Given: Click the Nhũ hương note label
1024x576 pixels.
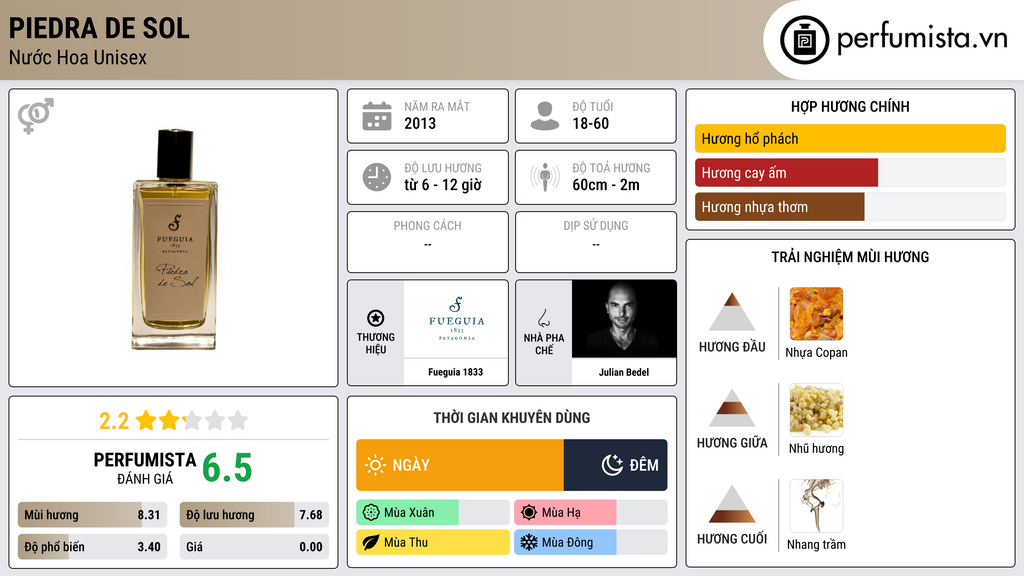Looking at the screenshot, I should click(x=816, y=449).
